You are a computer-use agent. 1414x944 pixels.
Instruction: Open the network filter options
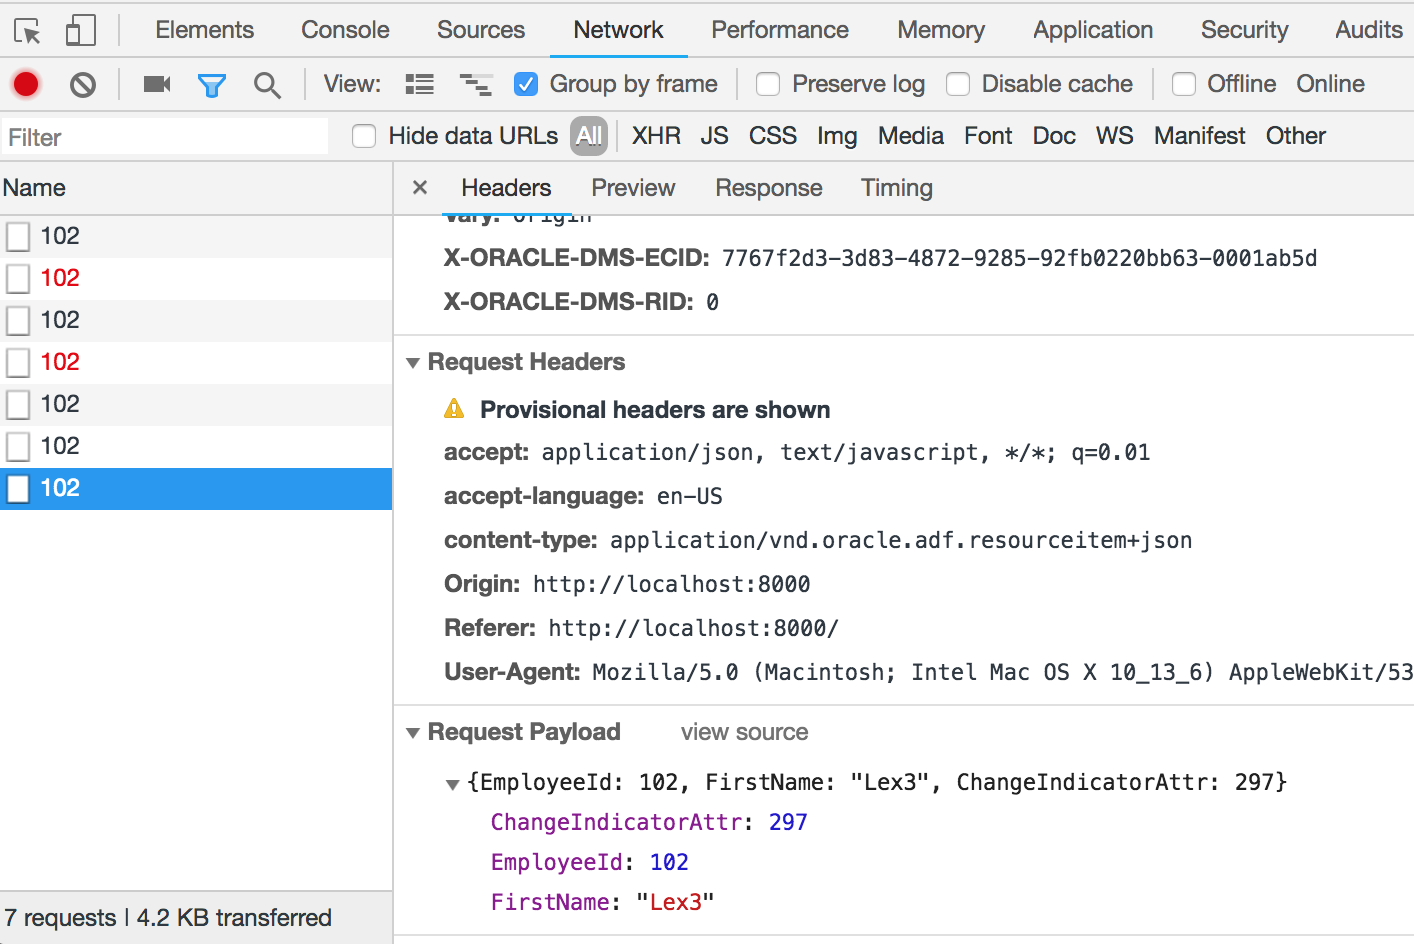click(212, 84)
